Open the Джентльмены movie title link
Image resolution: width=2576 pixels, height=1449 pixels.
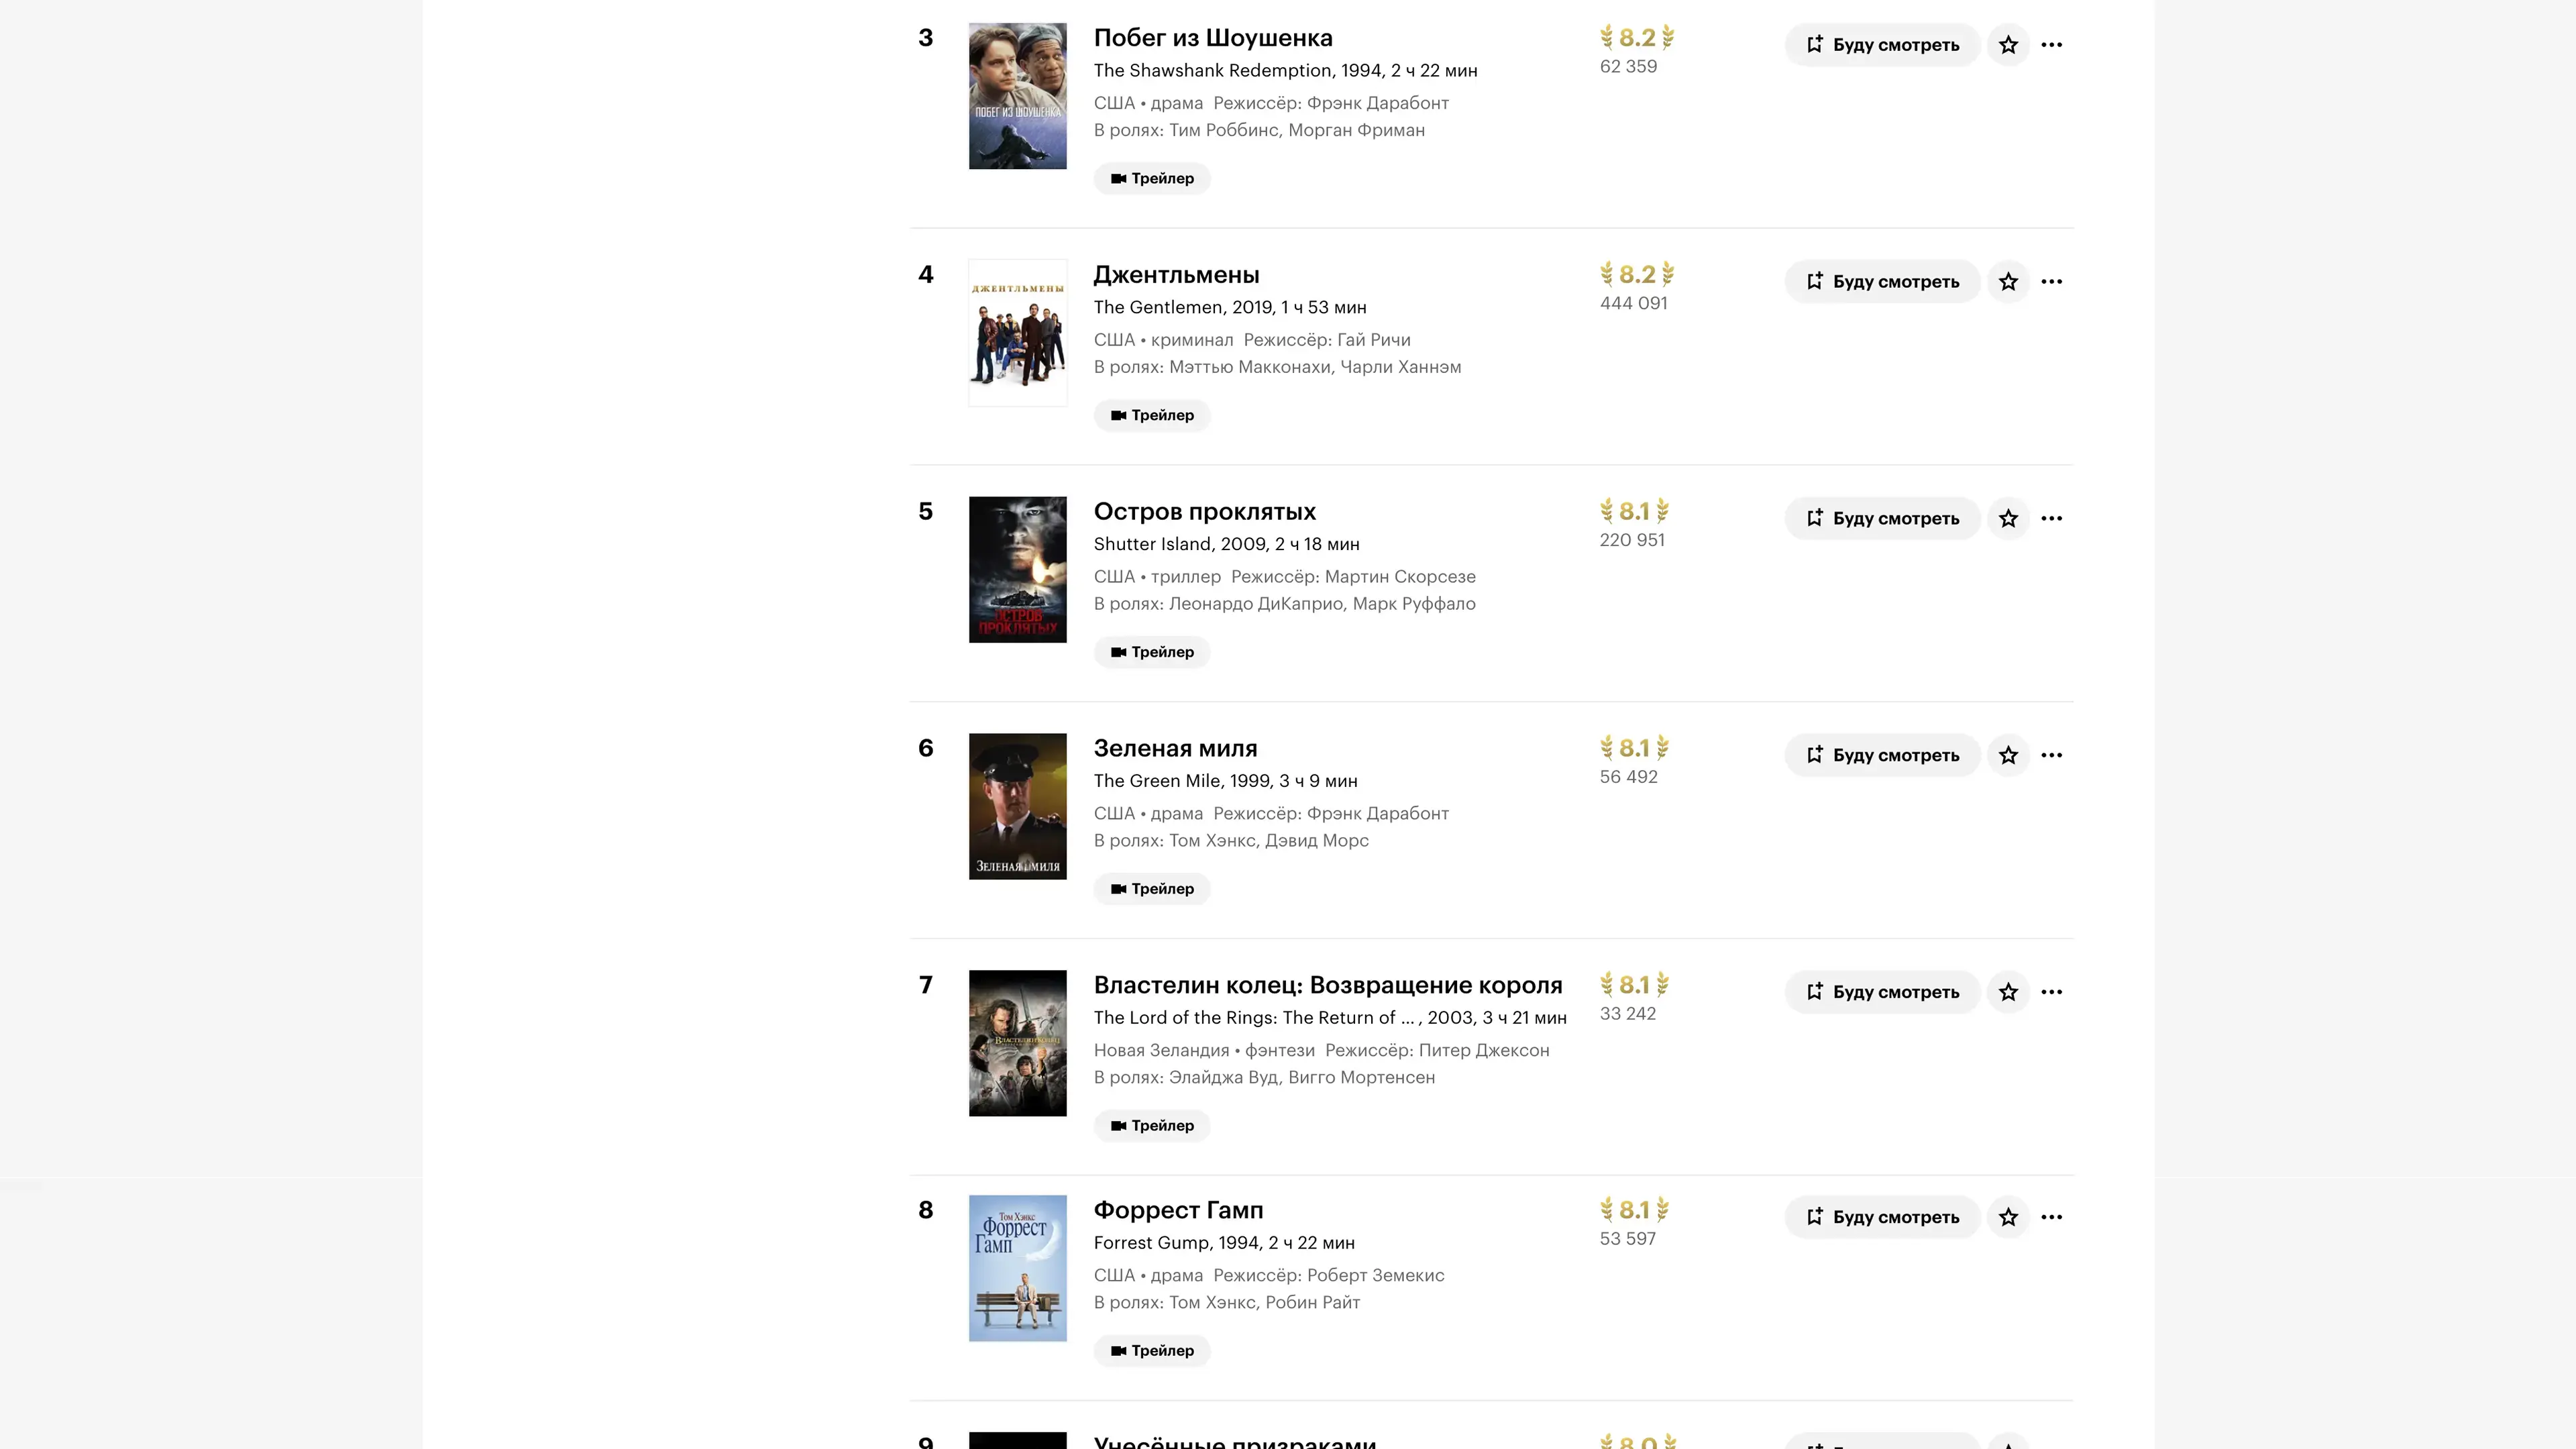click(x=1176, y=275)
